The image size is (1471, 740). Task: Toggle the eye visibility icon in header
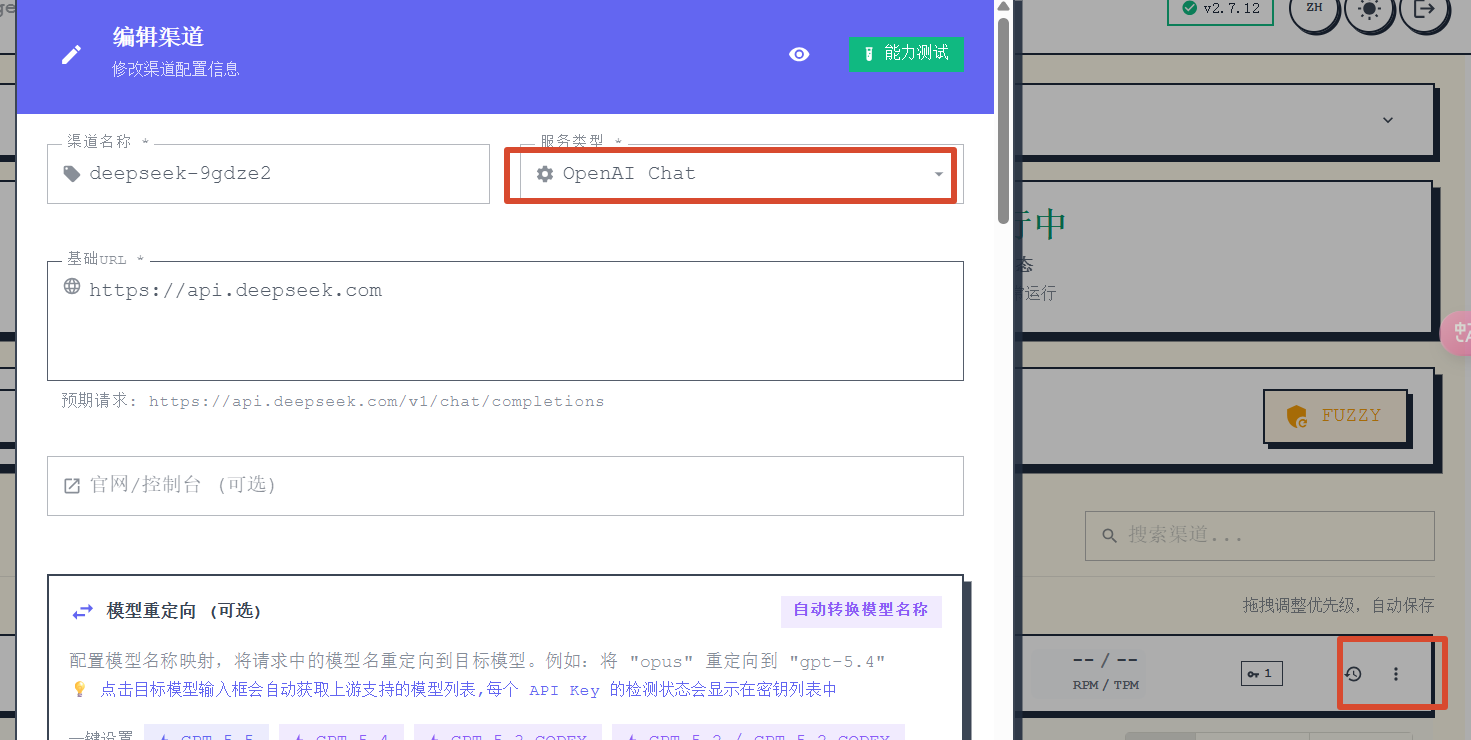tap(799, 54)
